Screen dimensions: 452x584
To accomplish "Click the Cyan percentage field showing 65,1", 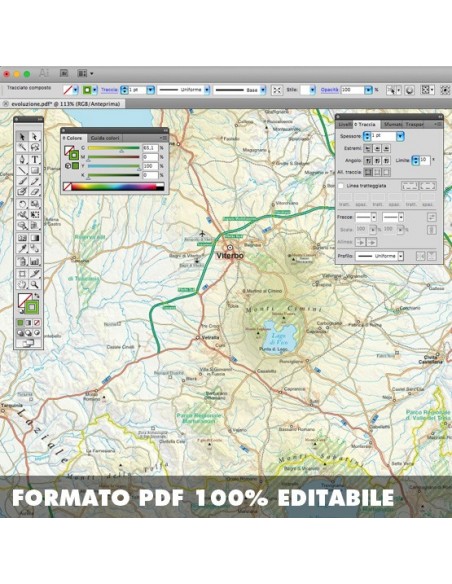I will tap(150, 148).
